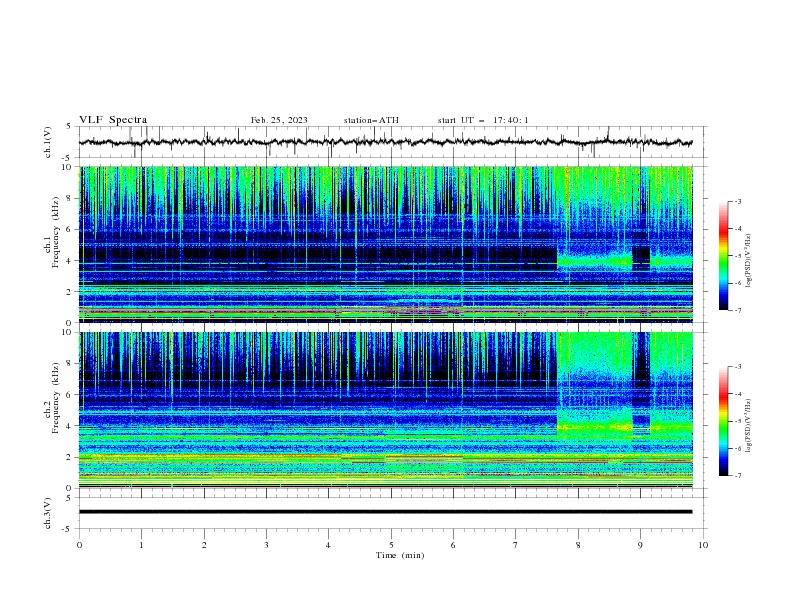
Task: Click the ch.1 voltage waveform trace
Action: coord(385,142)
